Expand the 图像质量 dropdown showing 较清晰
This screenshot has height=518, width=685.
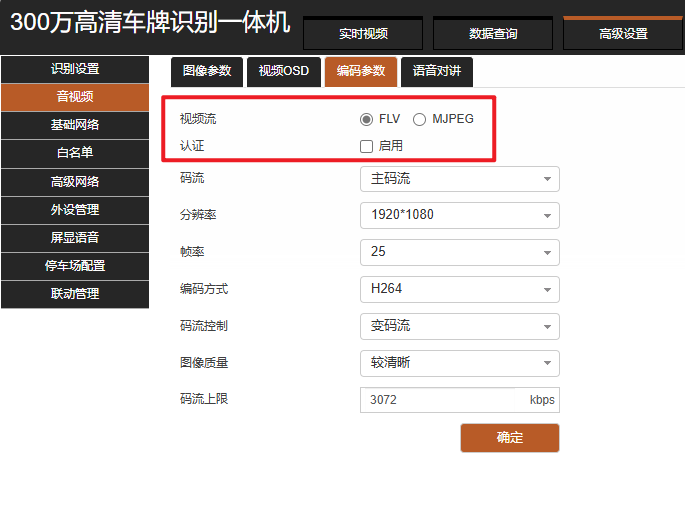pyautogui.click(x=460, y=363)
